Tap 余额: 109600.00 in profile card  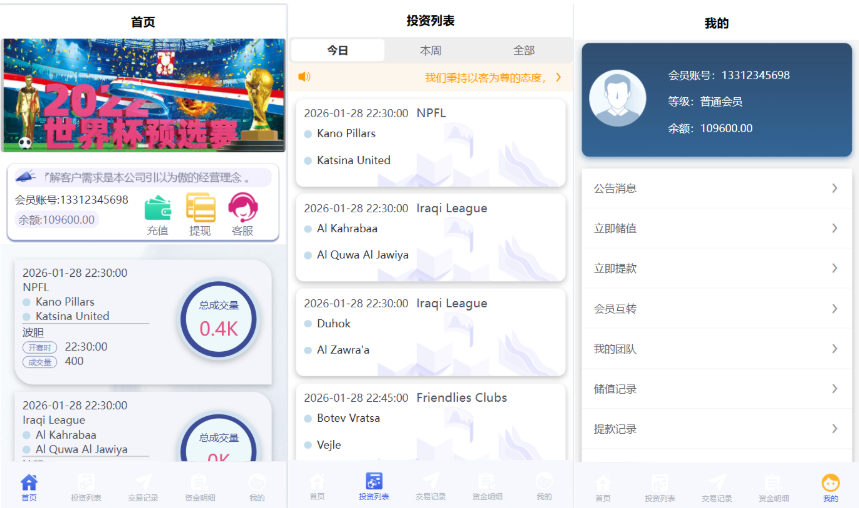[x=710, y=128]
